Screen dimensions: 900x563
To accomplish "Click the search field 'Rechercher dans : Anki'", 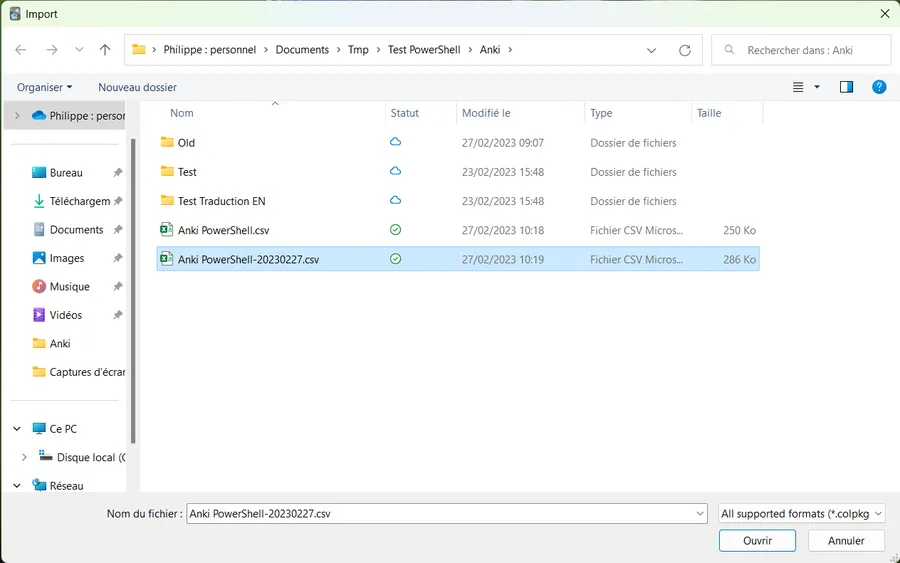I will 801,50.
